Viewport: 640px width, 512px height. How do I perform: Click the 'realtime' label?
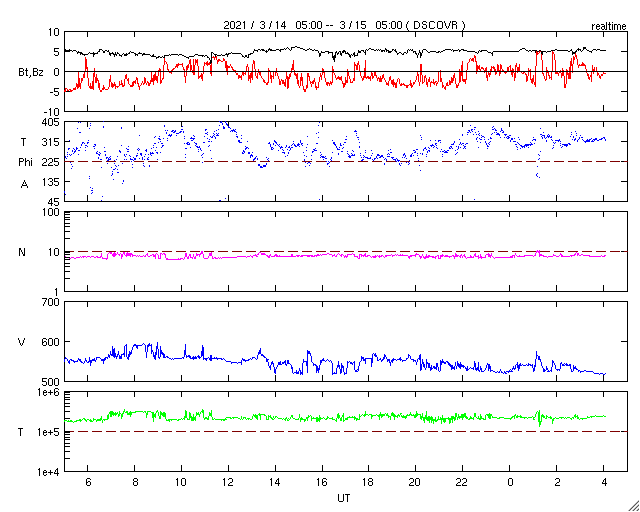(x=609, y=27)
